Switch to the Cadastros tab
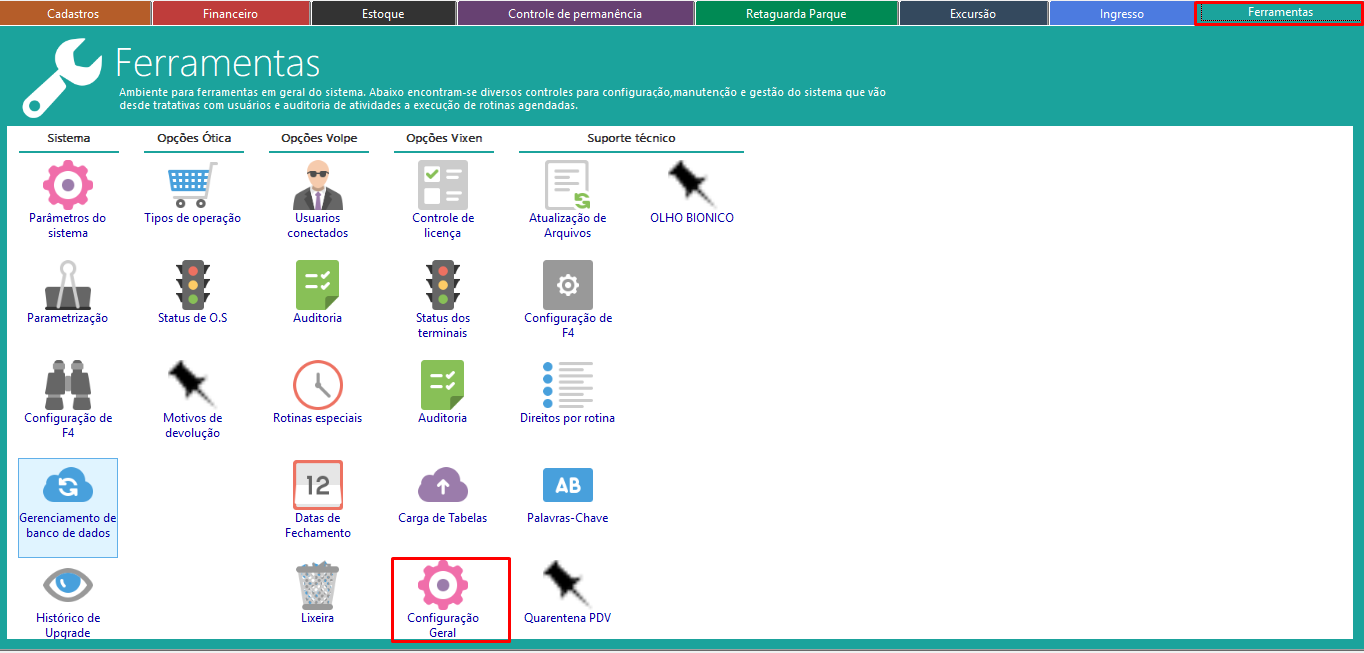Viewport: 1364px width, 653px height. point(73,14)
